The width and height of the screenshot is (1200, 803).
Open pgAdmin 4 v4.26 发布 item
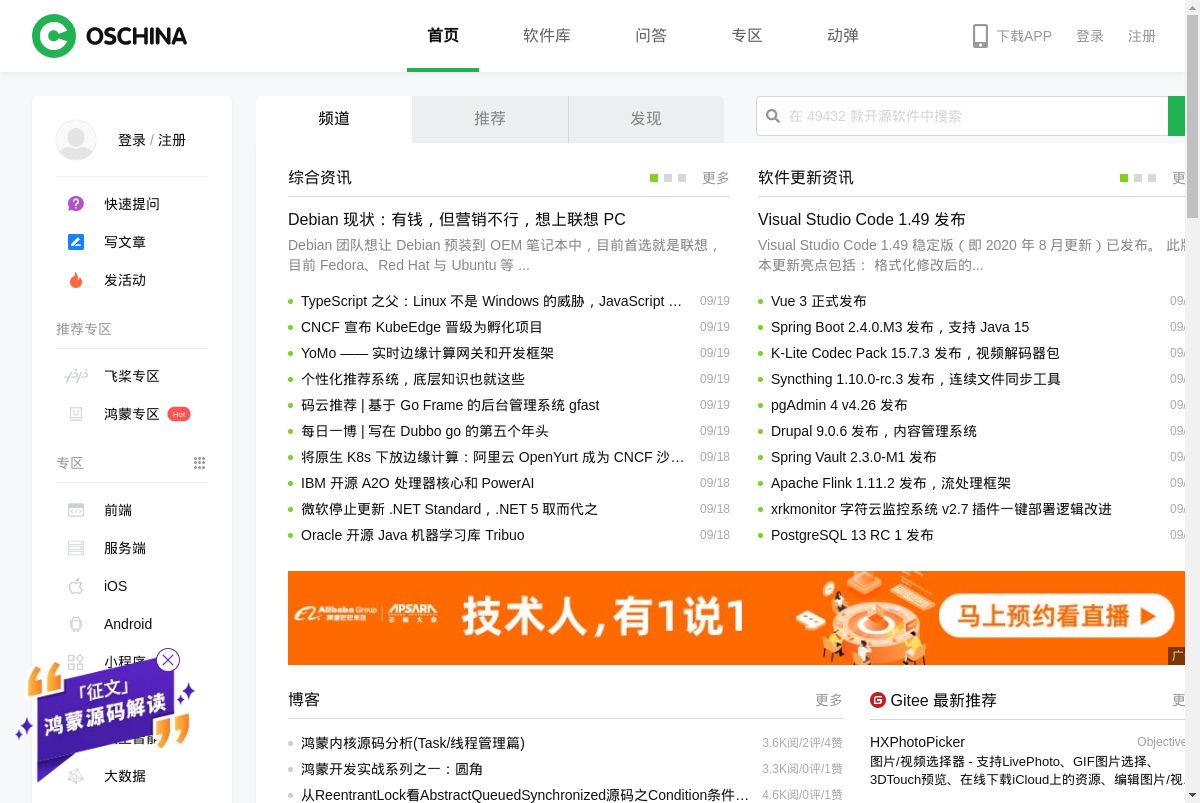tap(839, 405)
